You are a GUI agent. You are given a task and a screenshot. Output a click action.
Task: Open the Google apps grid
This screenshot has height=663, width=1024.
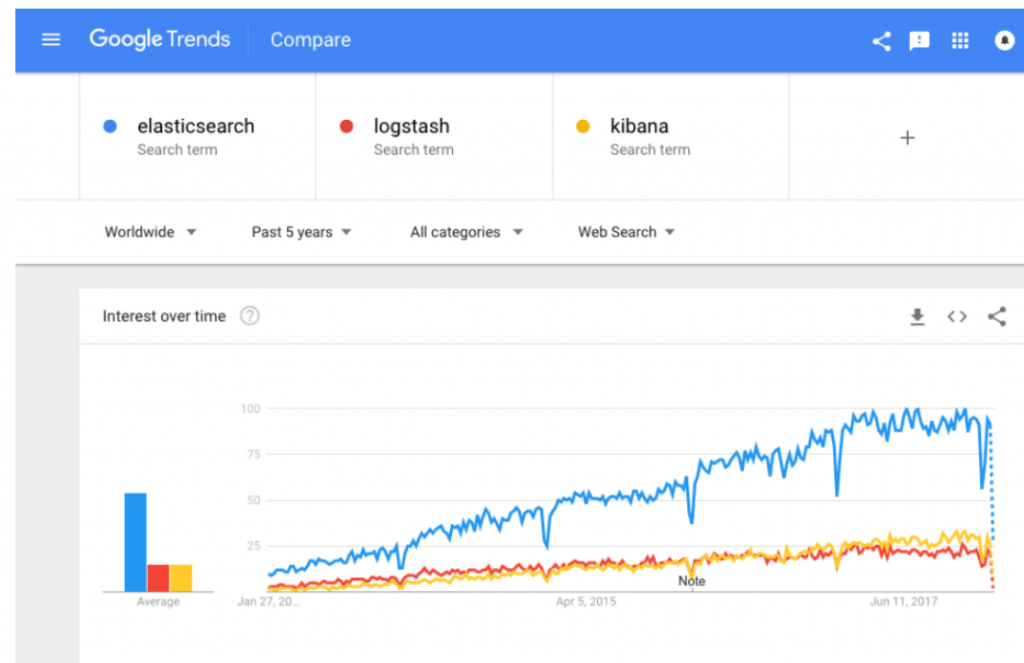pyautogui.click(x=960, y=41)
